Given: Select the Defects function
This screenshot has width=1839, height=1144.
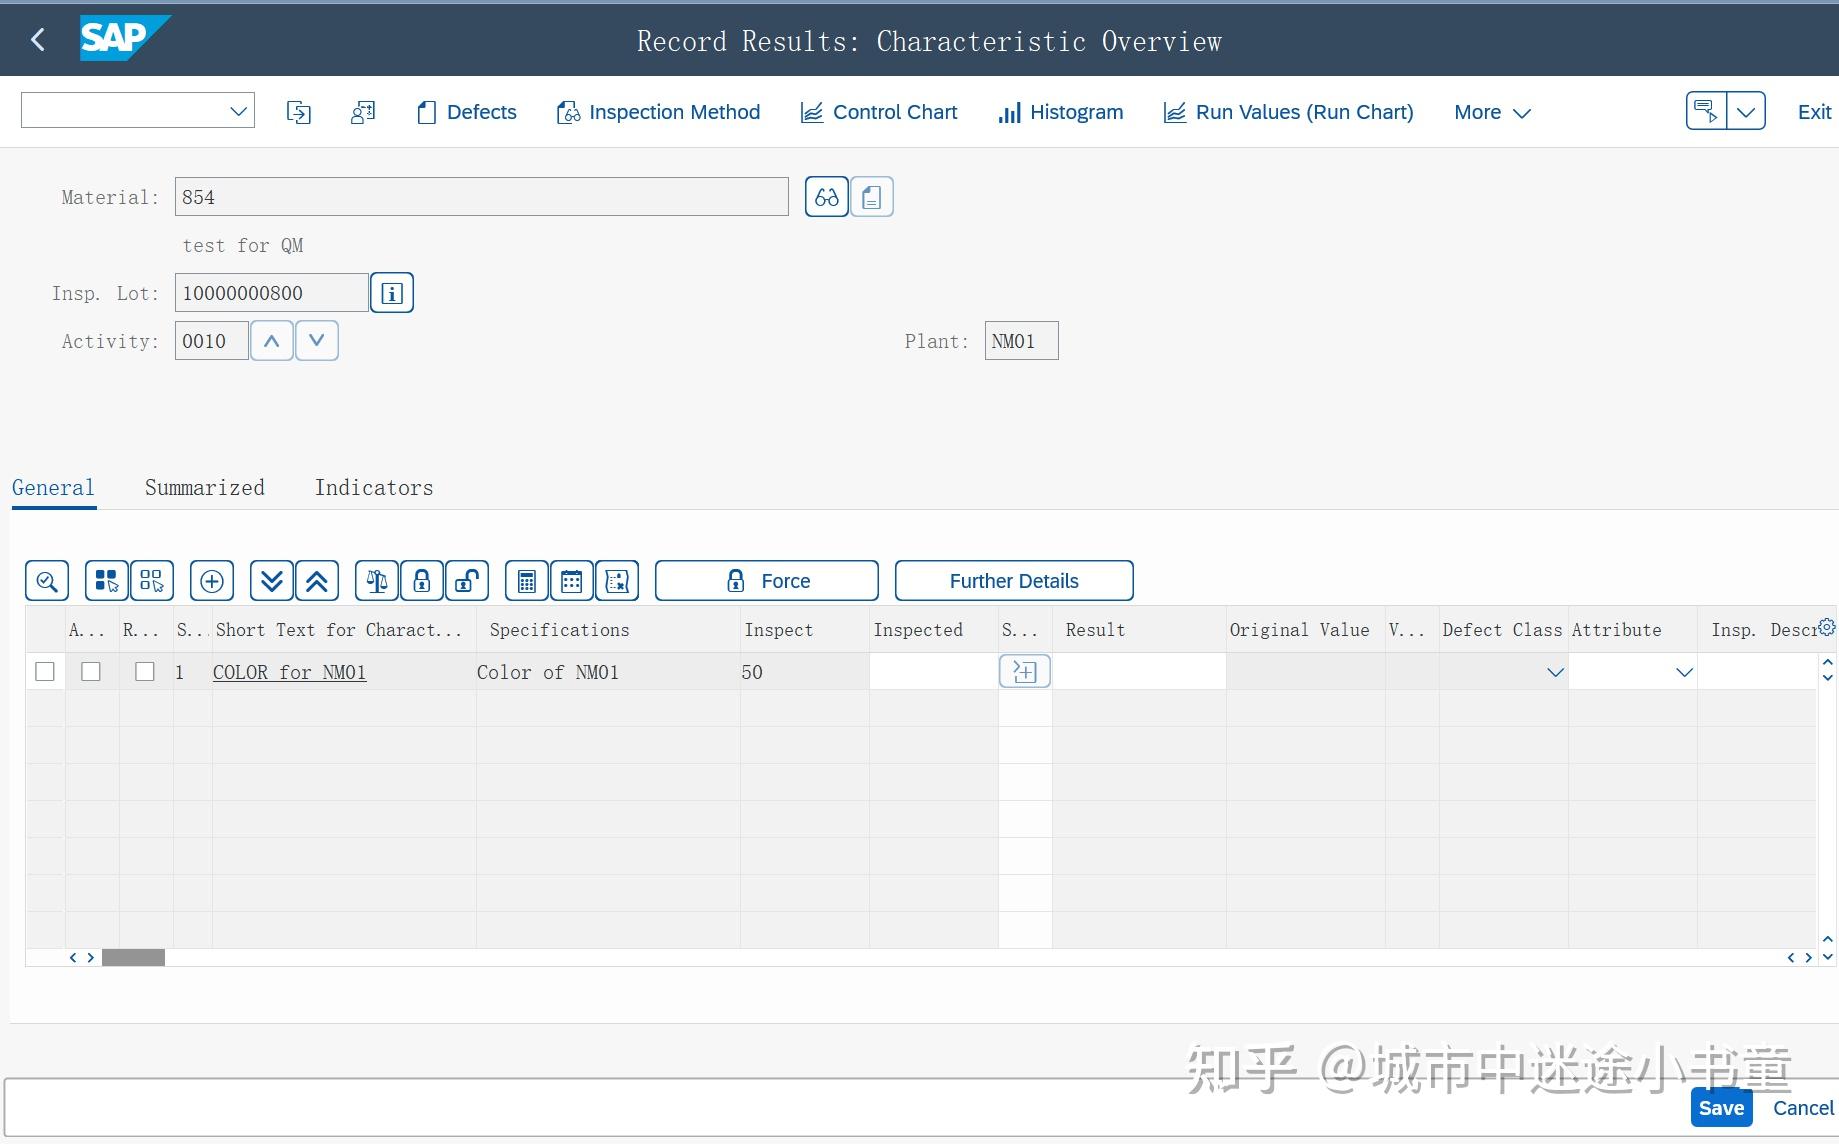Looking at the screenshot, I should [x=464, y=112].
